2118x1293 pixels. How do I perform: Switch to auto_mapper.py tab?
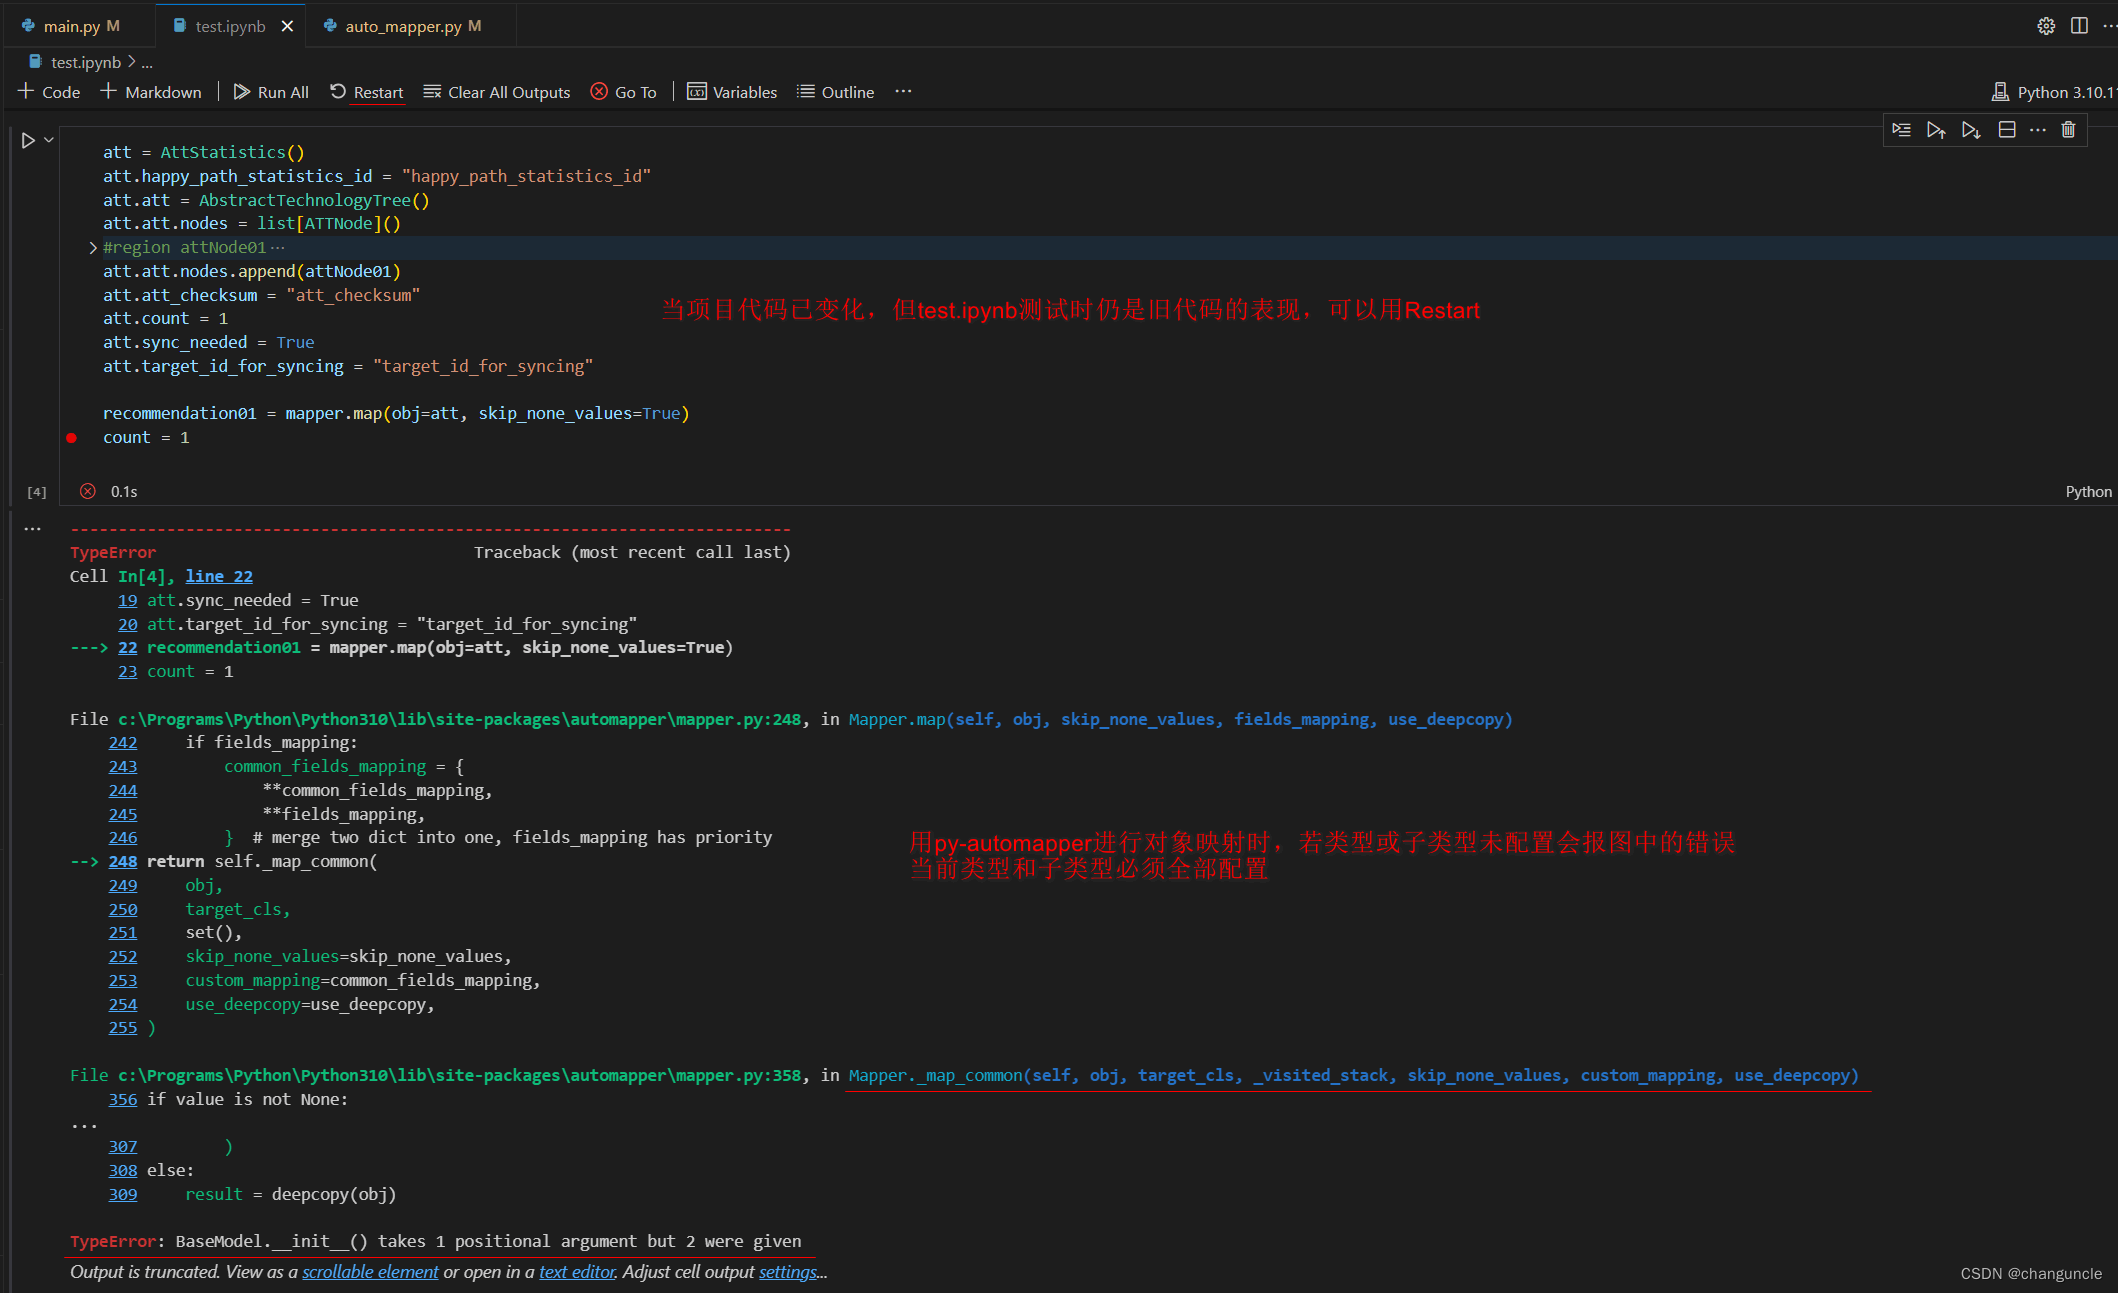(402, 26)
